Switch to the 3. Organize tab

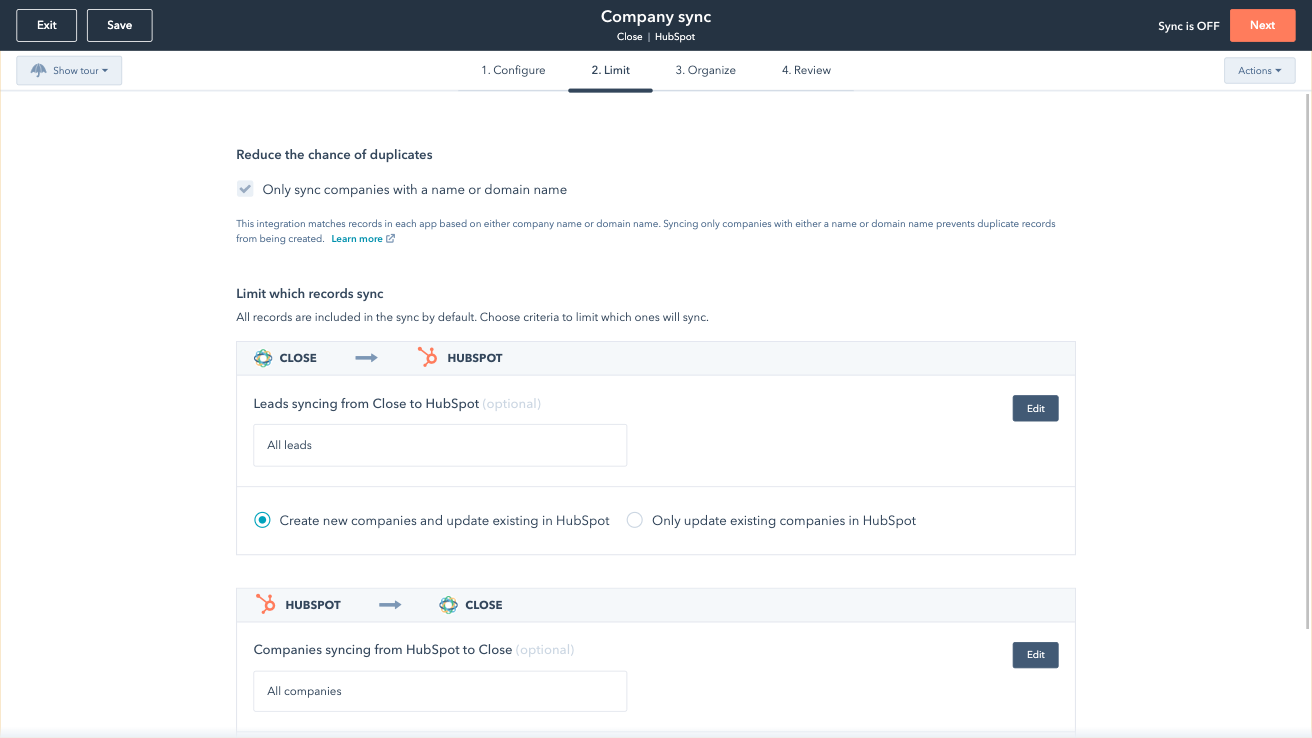(705, 70)
